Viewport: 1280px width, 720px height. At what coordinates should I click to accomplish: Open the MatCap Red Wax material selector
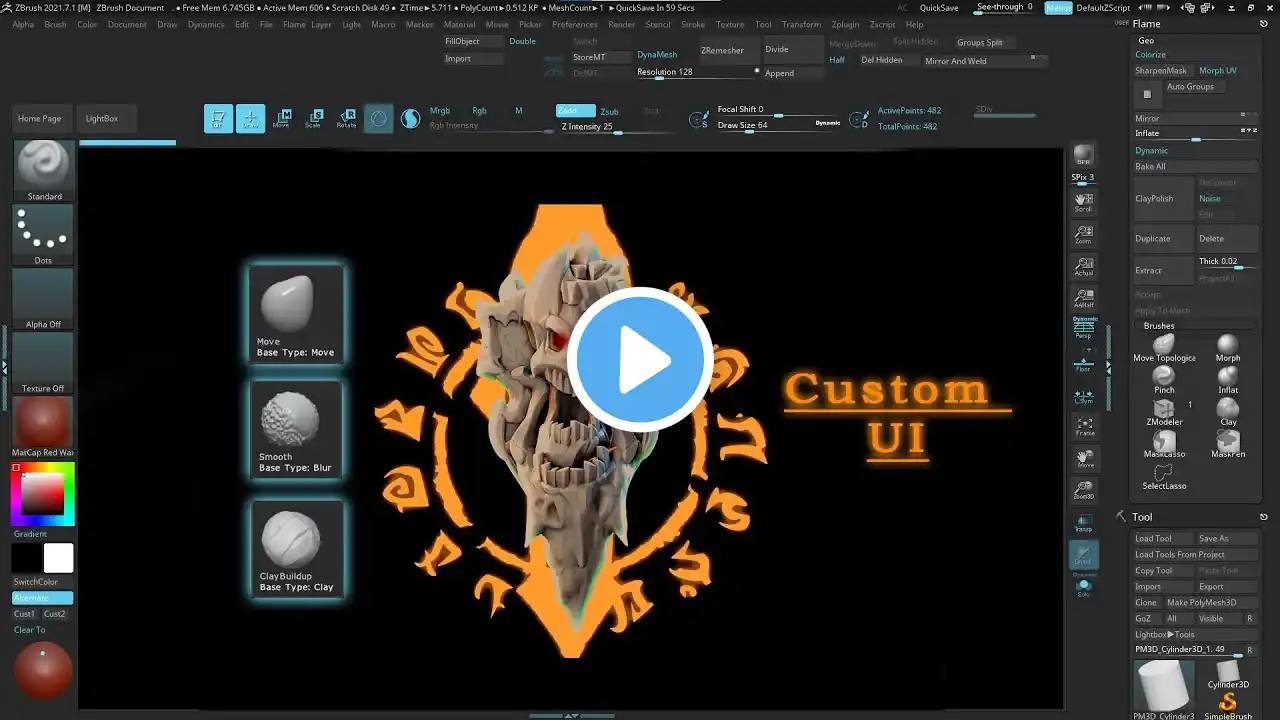(43, 427)
